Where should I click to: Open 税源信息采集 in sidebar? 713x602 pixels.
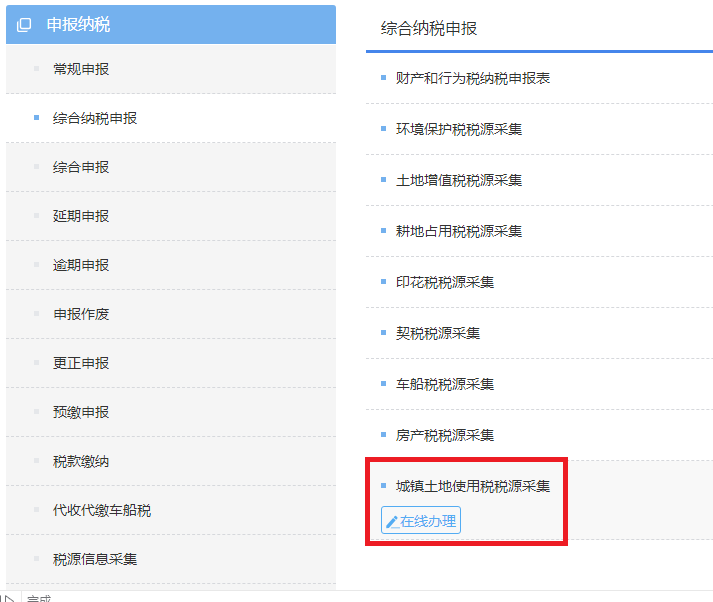(x=95, y=559)
